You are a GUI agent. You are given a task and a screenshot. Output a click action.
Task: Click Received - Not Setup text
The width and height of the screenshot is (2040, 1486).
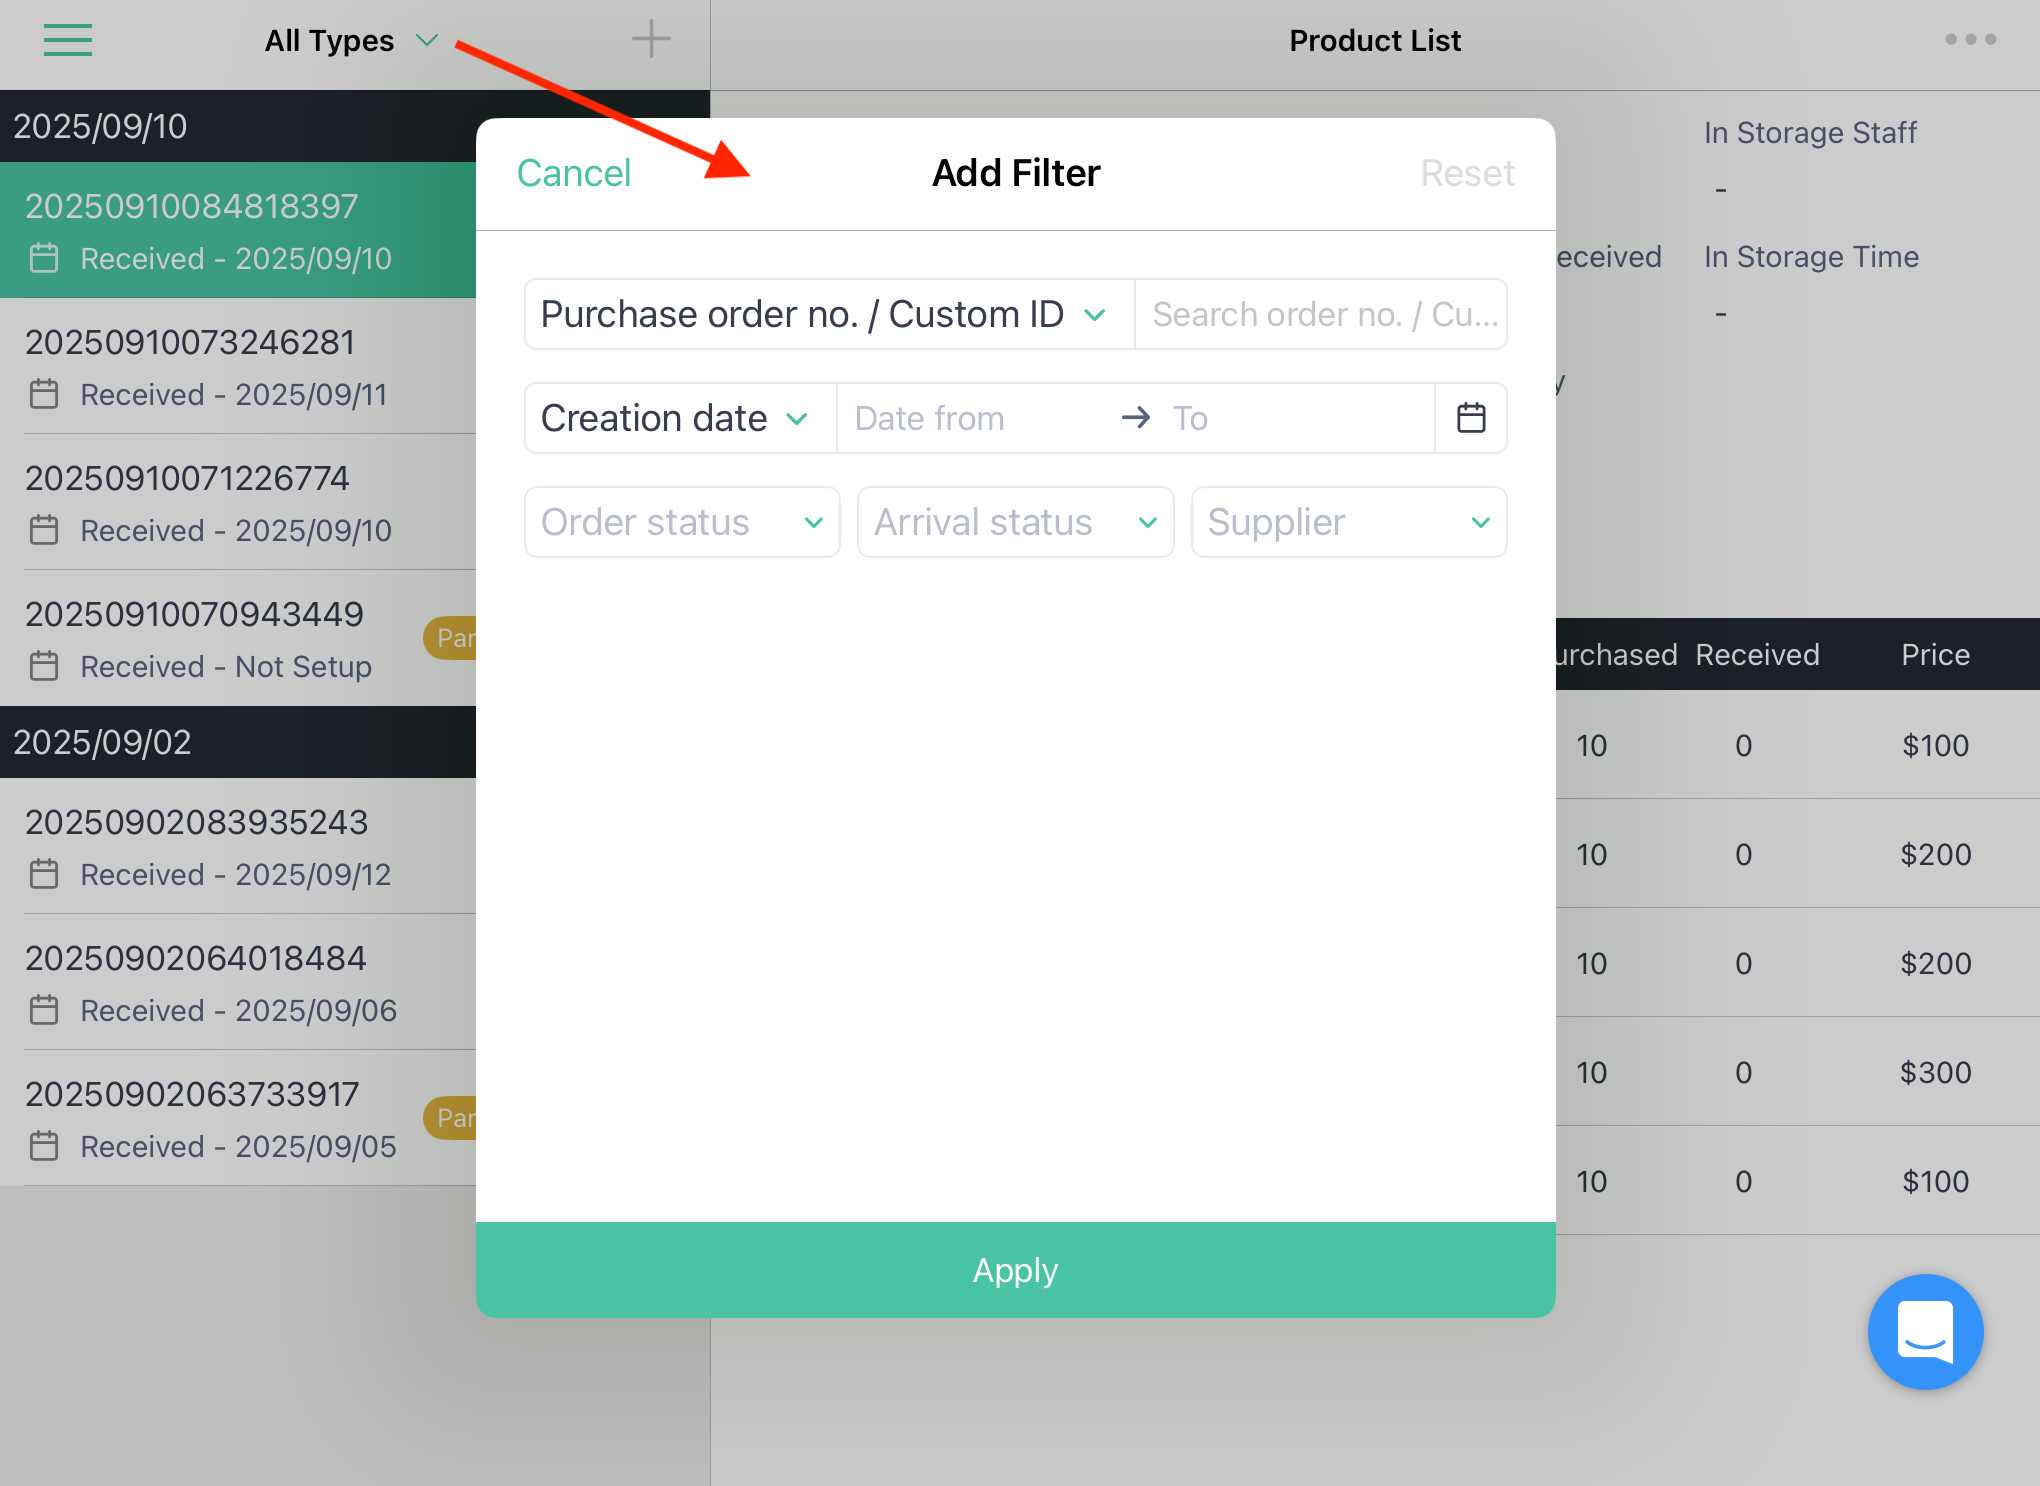coord(226,666)
